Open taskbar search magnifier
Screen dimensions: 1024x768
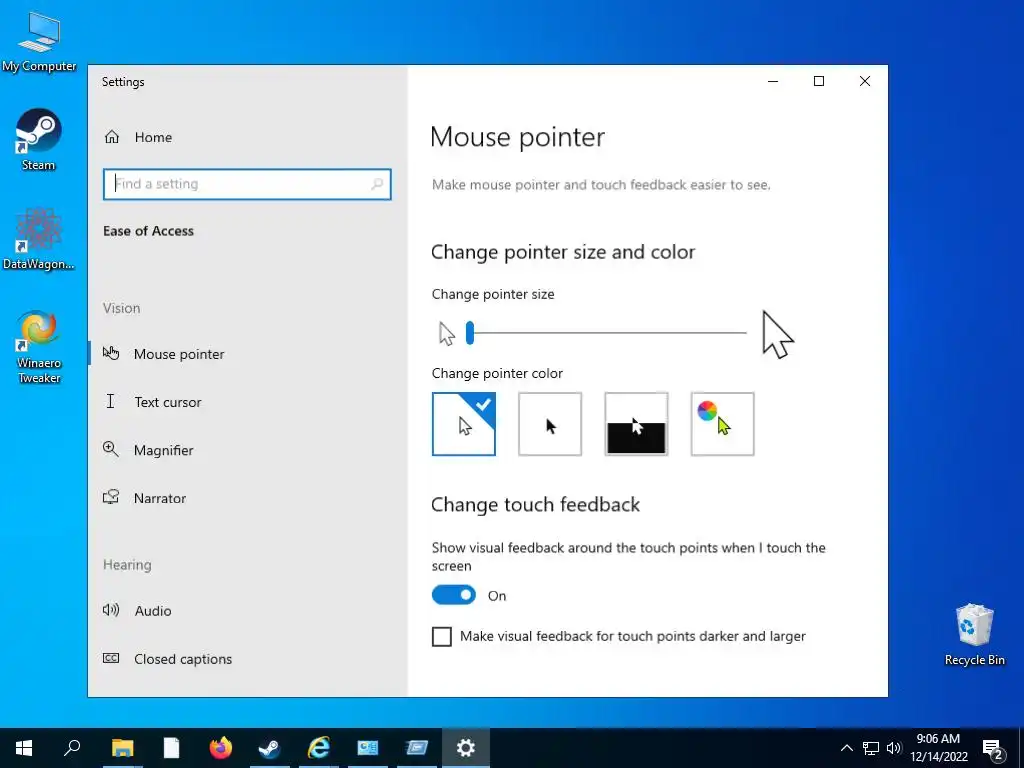pos(72,748)
